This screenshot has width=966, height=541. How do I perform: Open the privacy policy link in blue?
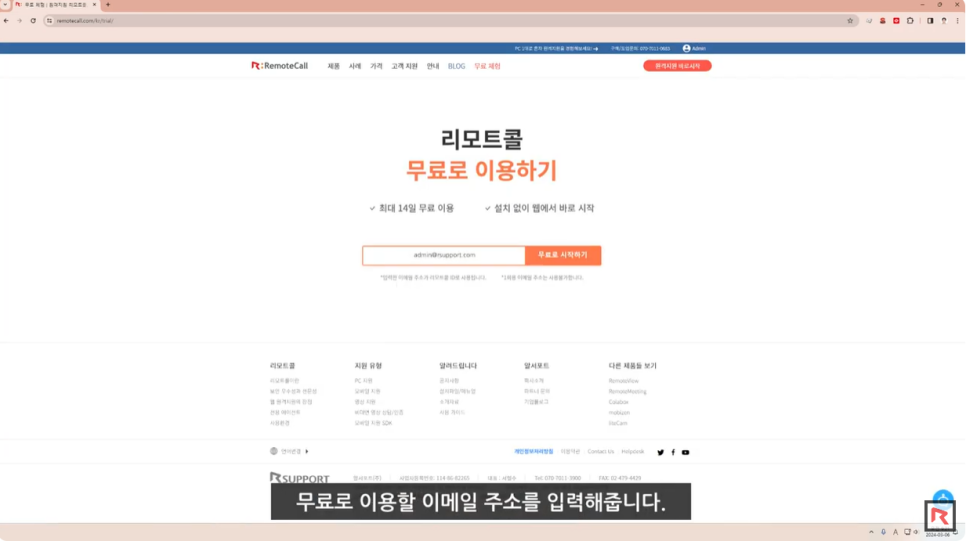(x=534, y=452)
